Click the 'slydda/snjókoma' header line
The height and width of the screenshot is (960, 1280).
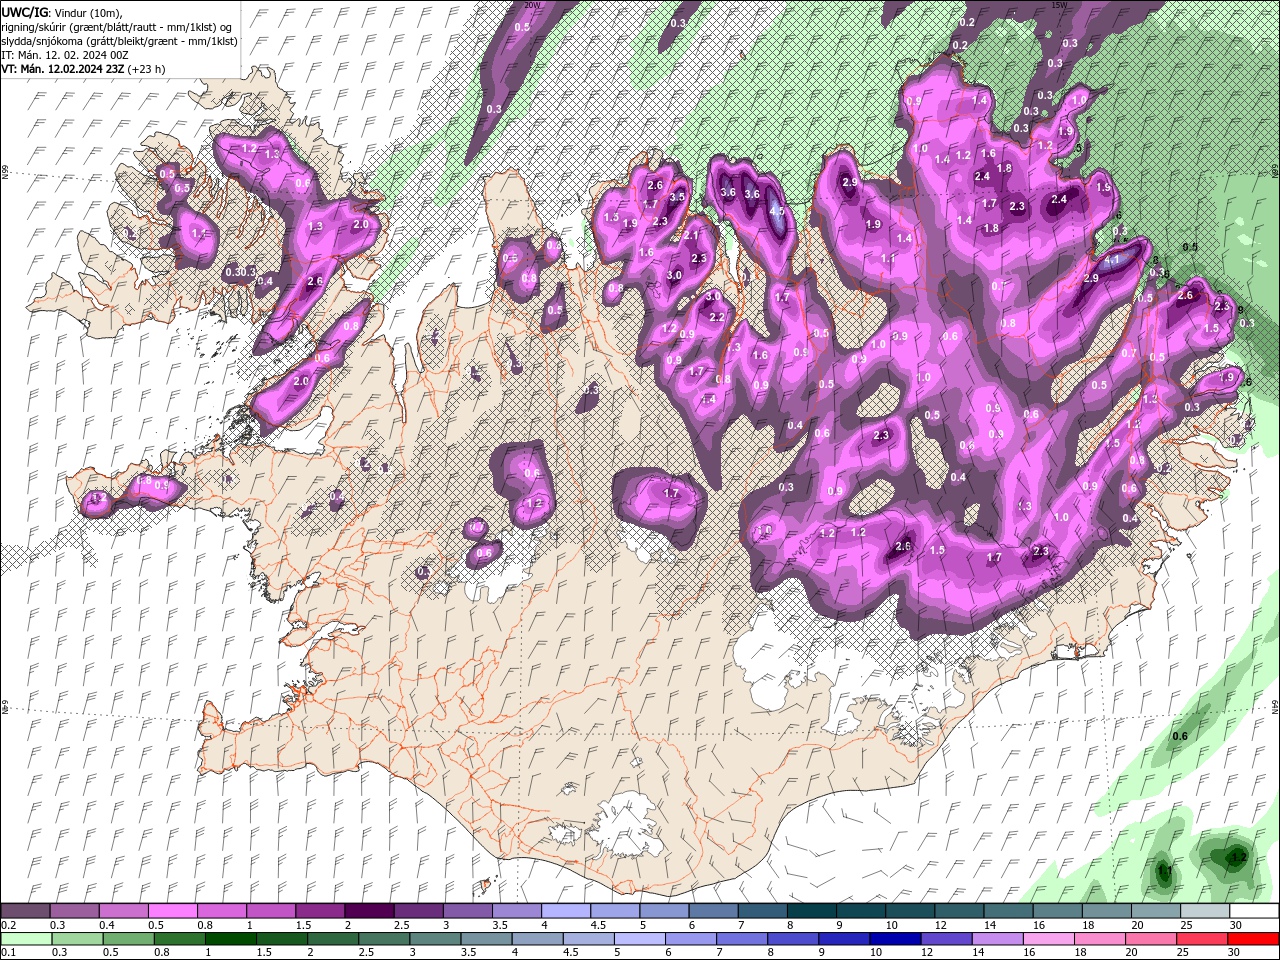[x=117, y=41]
